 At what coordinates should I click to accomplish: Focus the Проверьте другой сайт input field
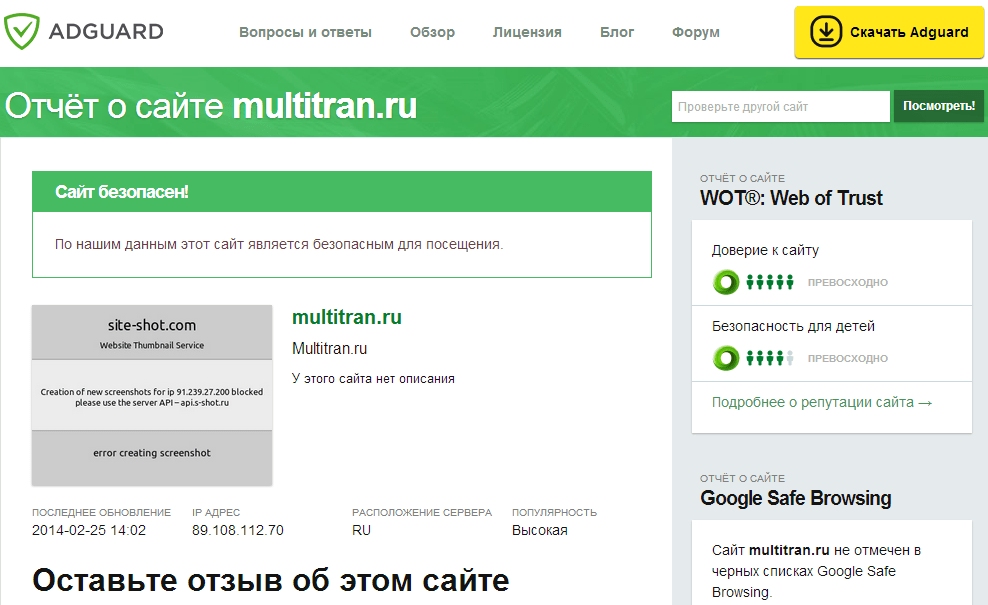click(781, 107)
